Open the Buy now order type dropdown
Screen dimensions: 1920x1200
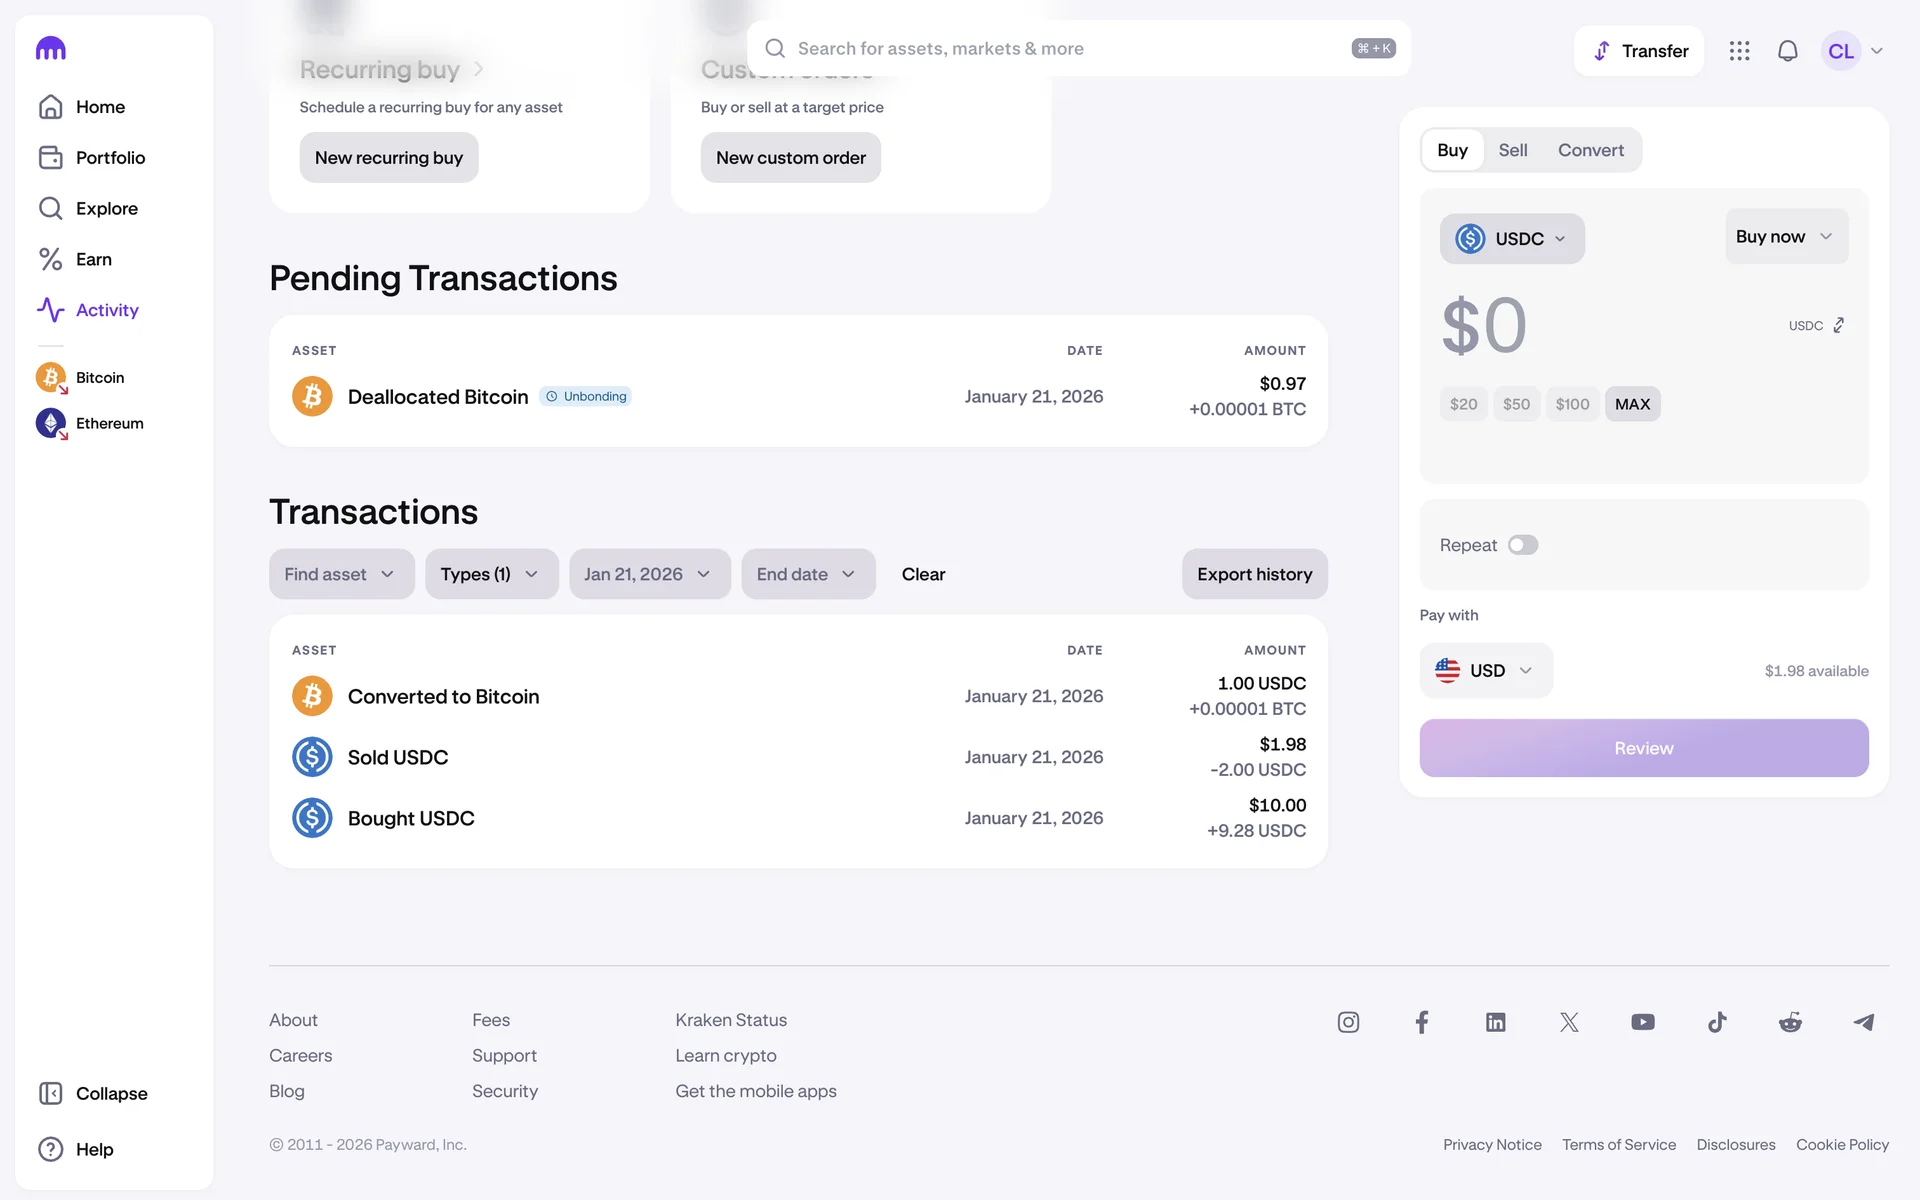coord(1785,237)
